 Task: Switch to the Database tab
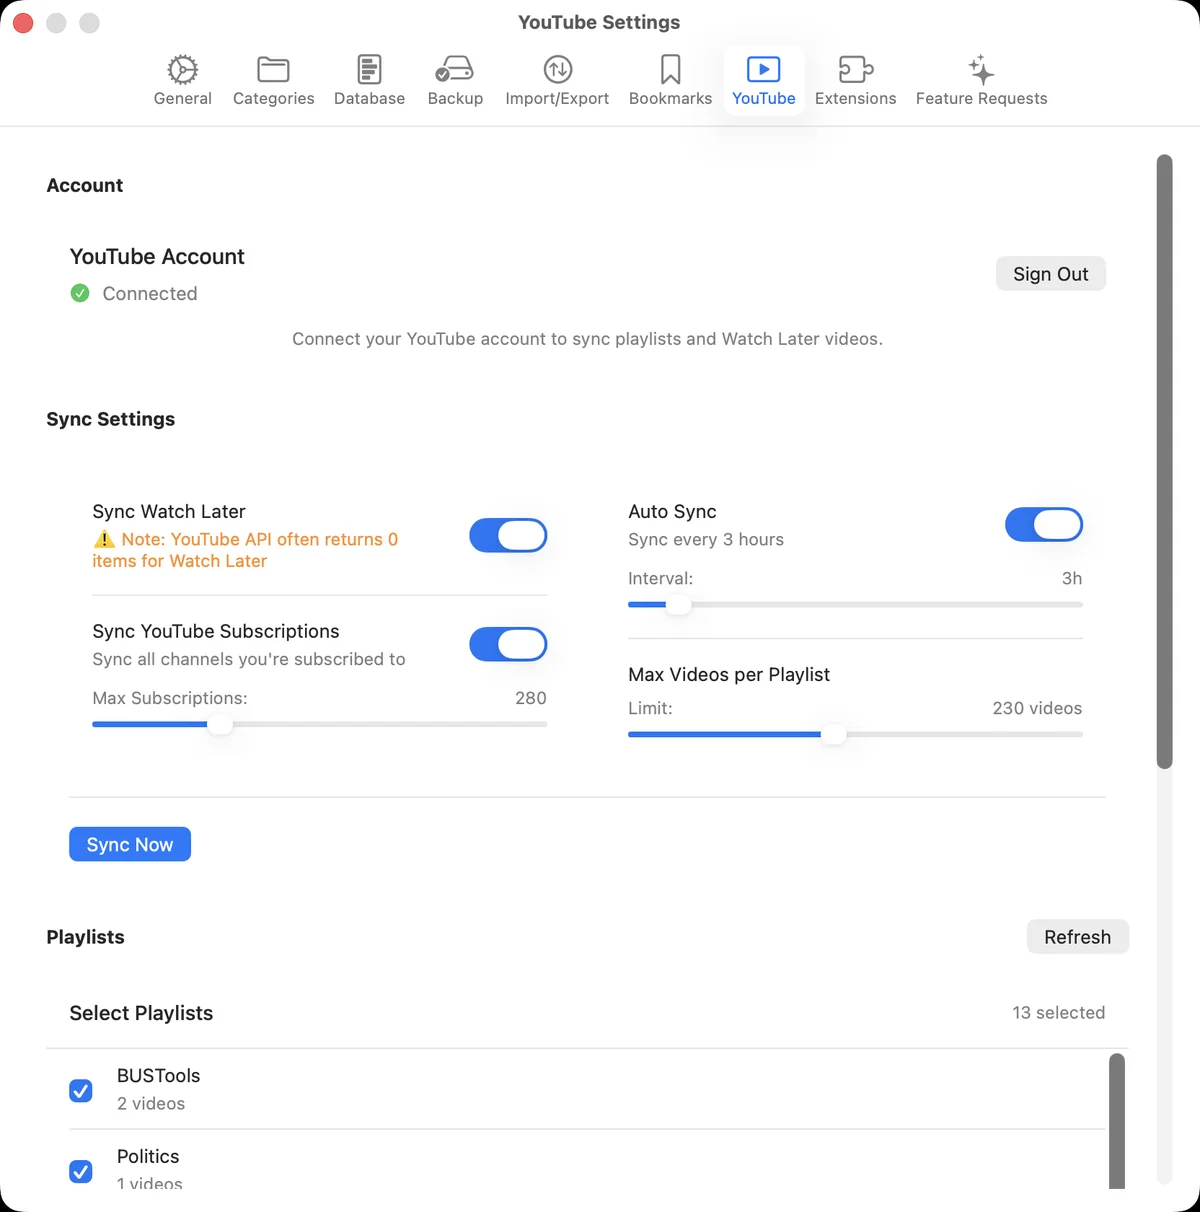tap(369, 81)
